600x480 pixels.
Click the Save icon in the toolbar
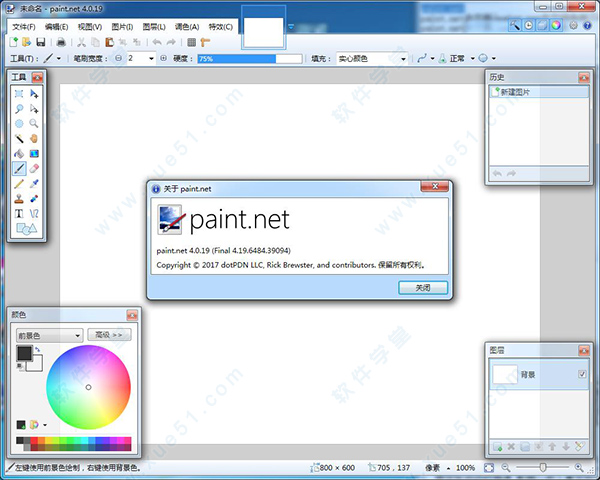pos(40,43)
